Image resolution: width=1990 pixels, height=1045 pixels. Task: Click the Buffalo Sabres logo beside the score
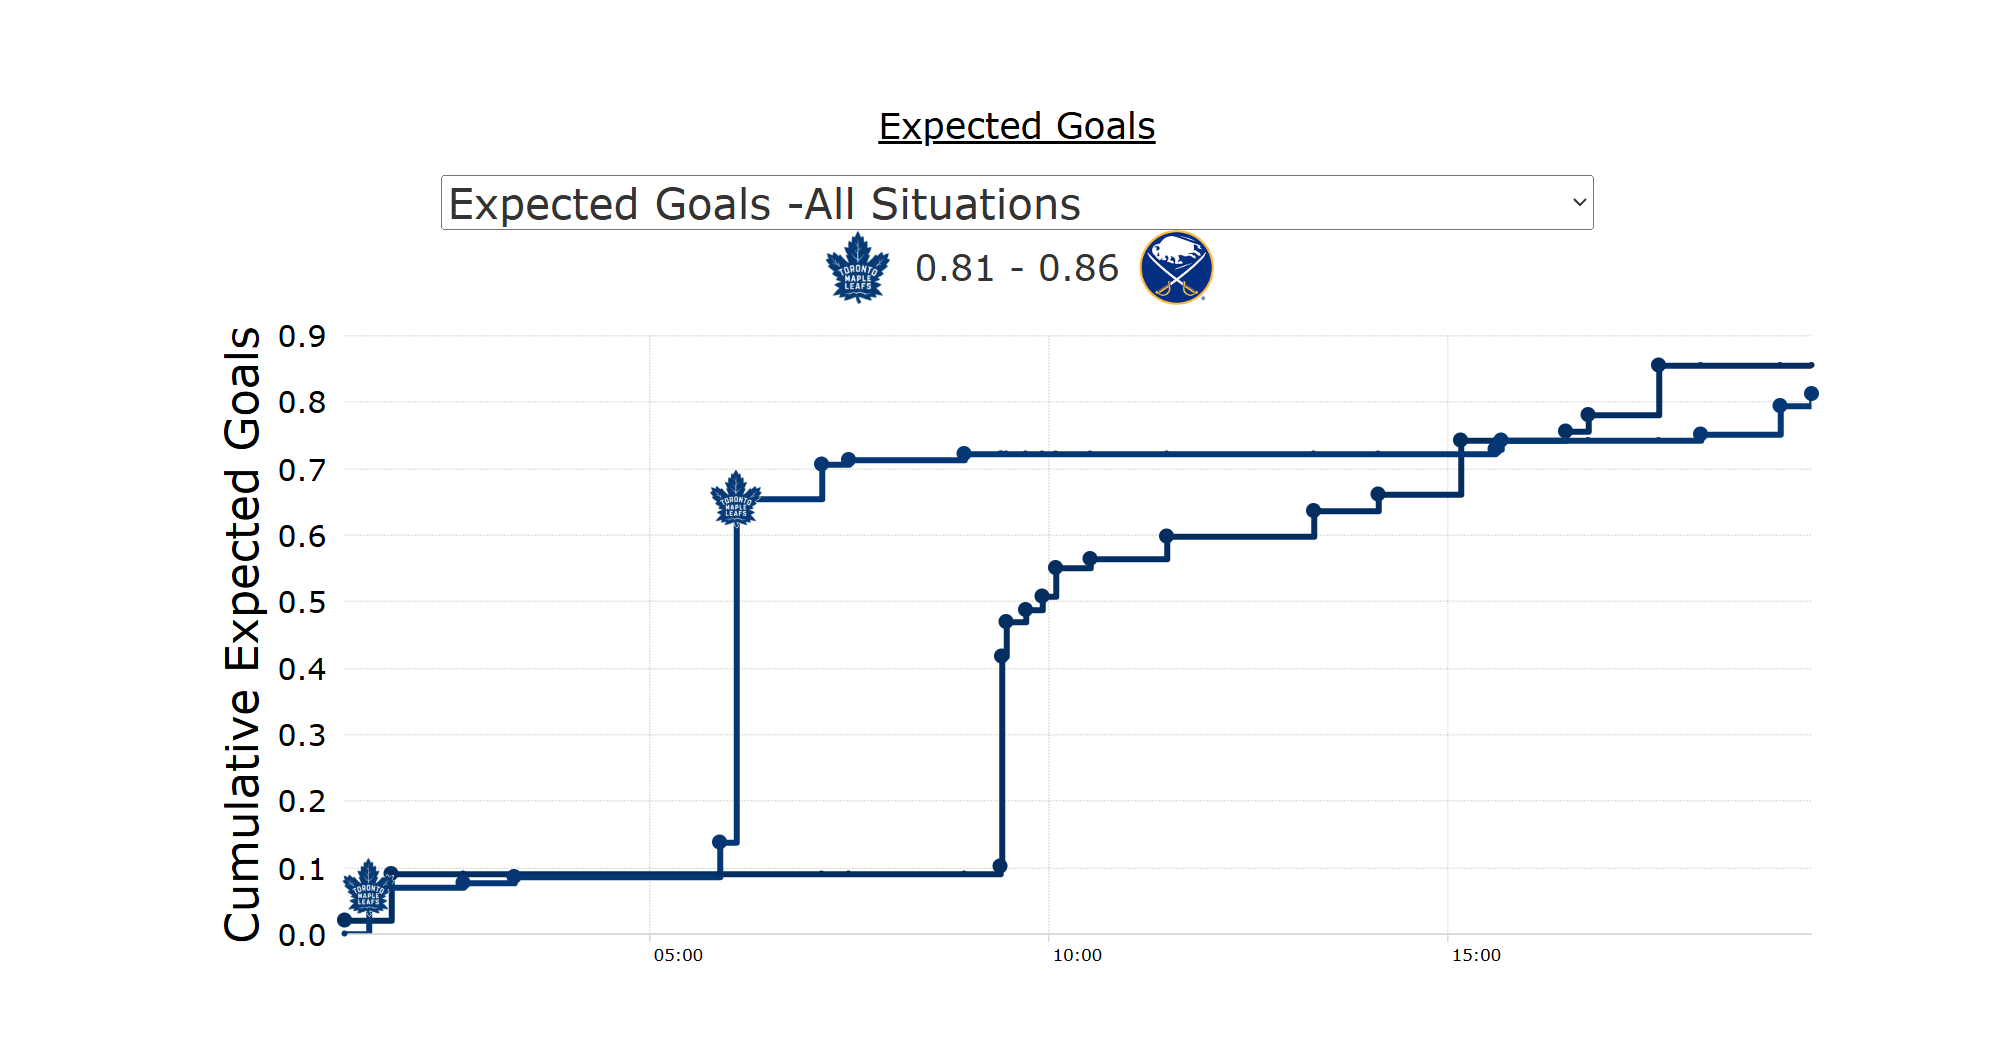click(x=1176, y=268)
